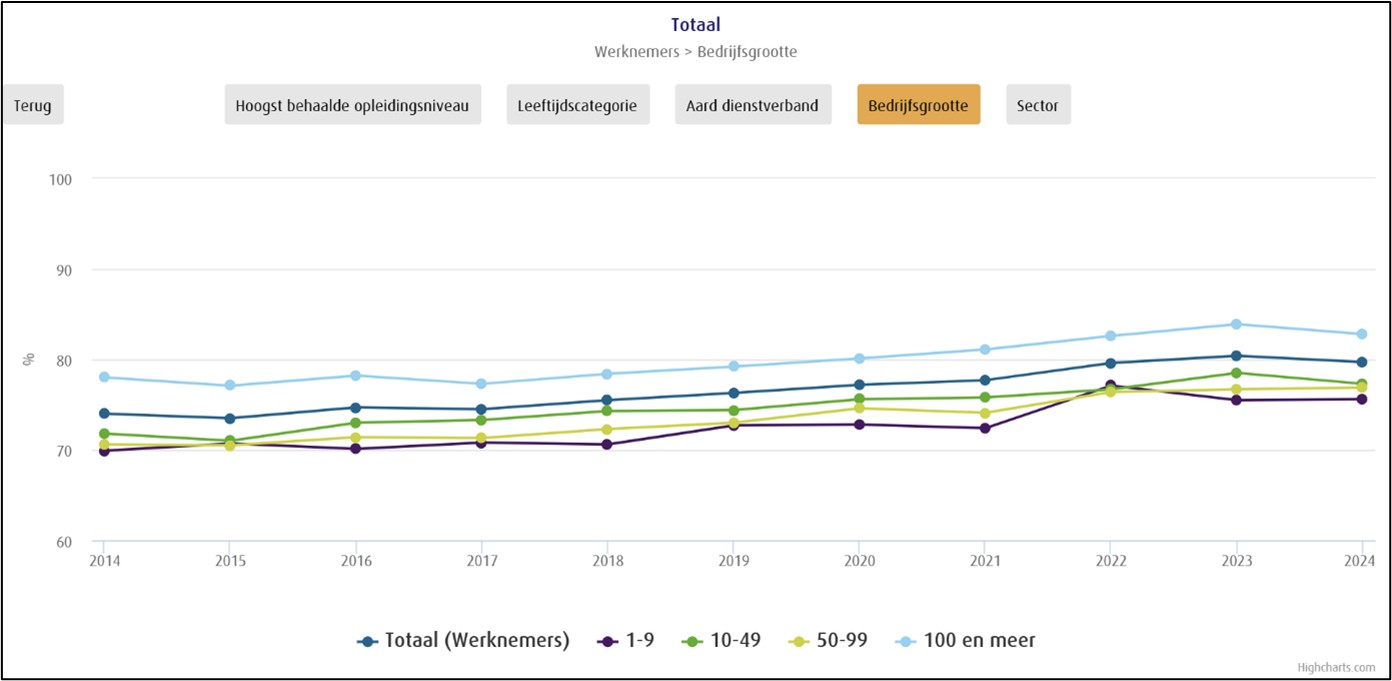The height and width of the screenshot is (681, 1392).
Task: Select the 1-9 data point at 2021
Action: [985, 428]
